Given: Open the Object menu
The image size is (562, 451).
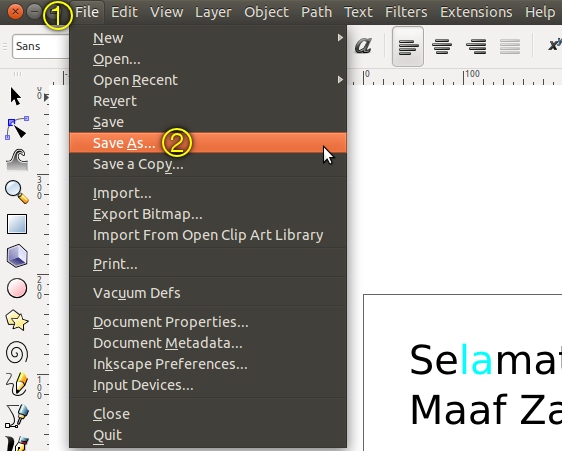Looking at the screenshot, I should (x=266, y=13).
